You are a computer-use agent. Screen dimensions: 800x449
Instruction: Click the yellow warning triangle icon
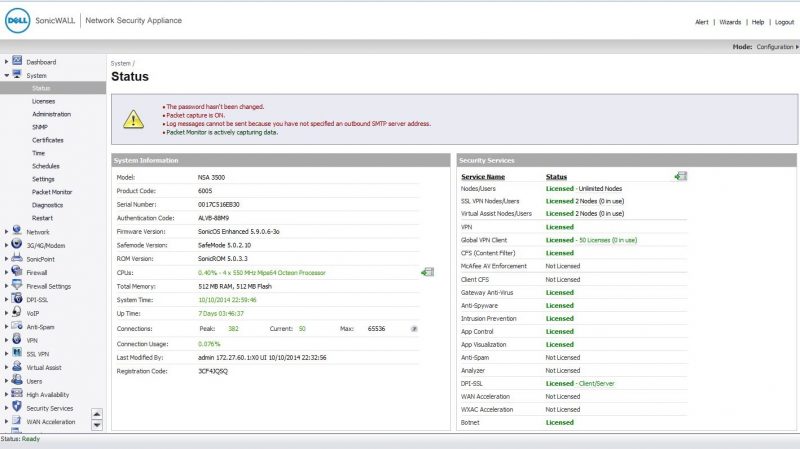click(x=133, y=119)
